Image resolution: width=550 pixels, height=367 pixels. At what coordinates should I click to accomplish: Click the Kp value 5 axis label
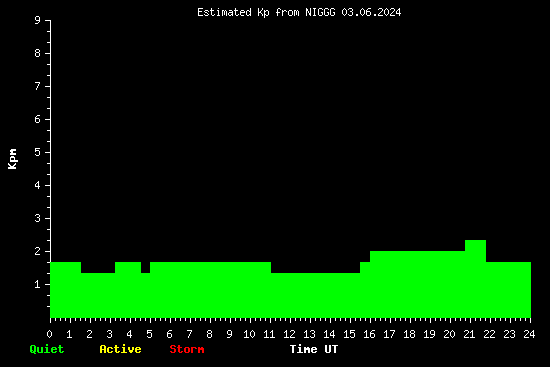tap(38, 152)
